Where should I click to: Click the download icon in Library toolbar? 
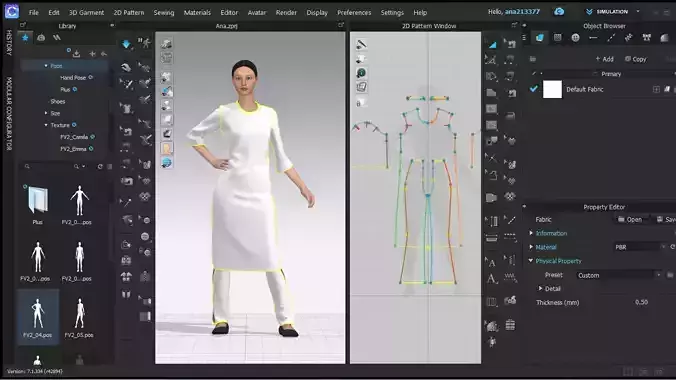point(76,54)
